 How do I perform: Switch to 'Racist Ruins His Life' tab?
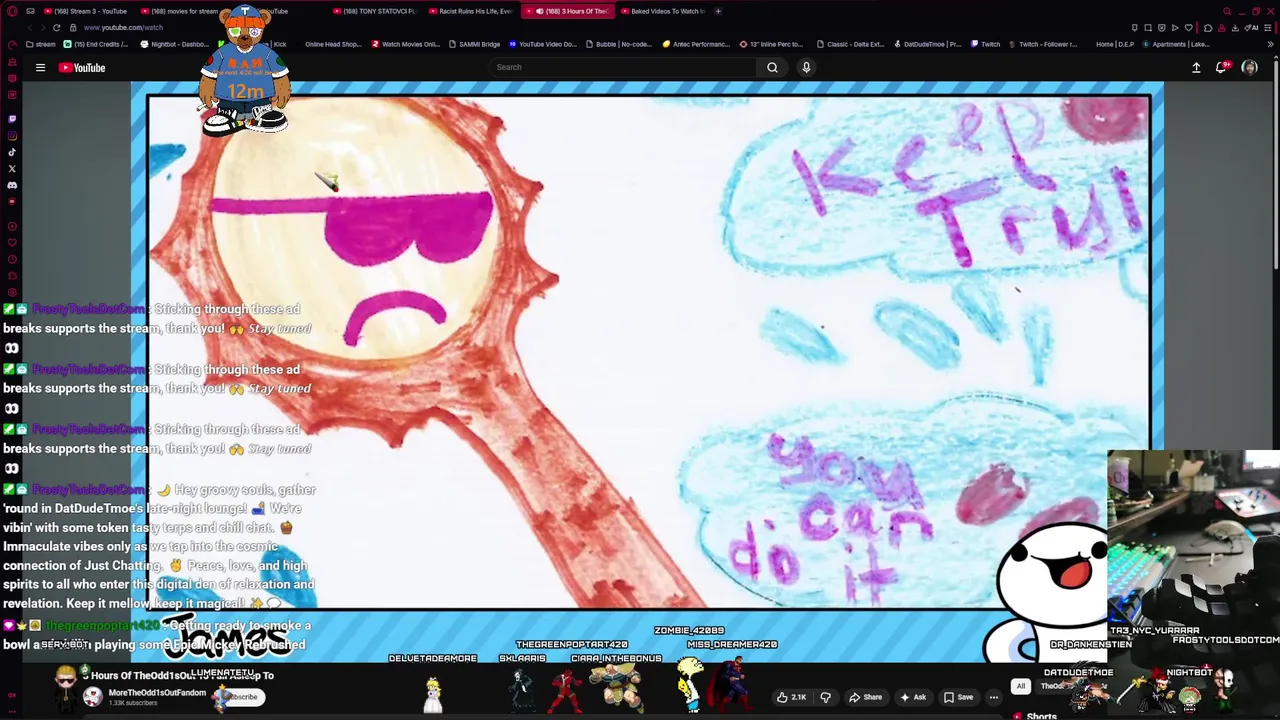(x=470, y=11)
